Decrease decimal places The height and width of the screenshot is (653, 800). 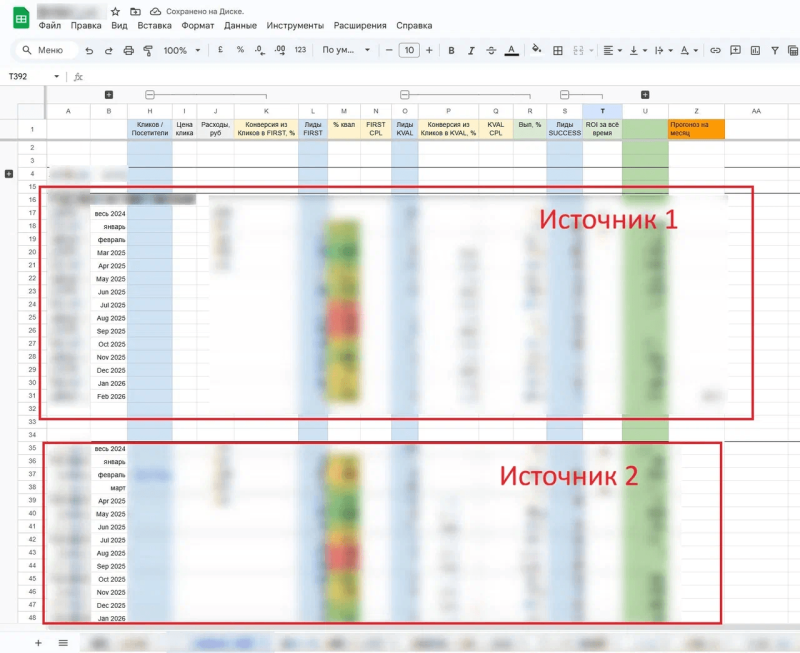pyautogui.click(x=259, y=50)
